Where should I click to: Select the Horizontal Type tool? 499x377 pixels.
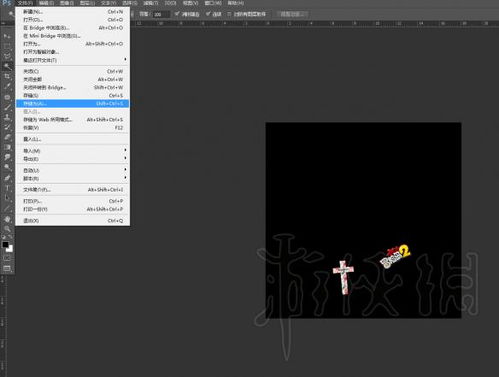[x=7, y=188]
